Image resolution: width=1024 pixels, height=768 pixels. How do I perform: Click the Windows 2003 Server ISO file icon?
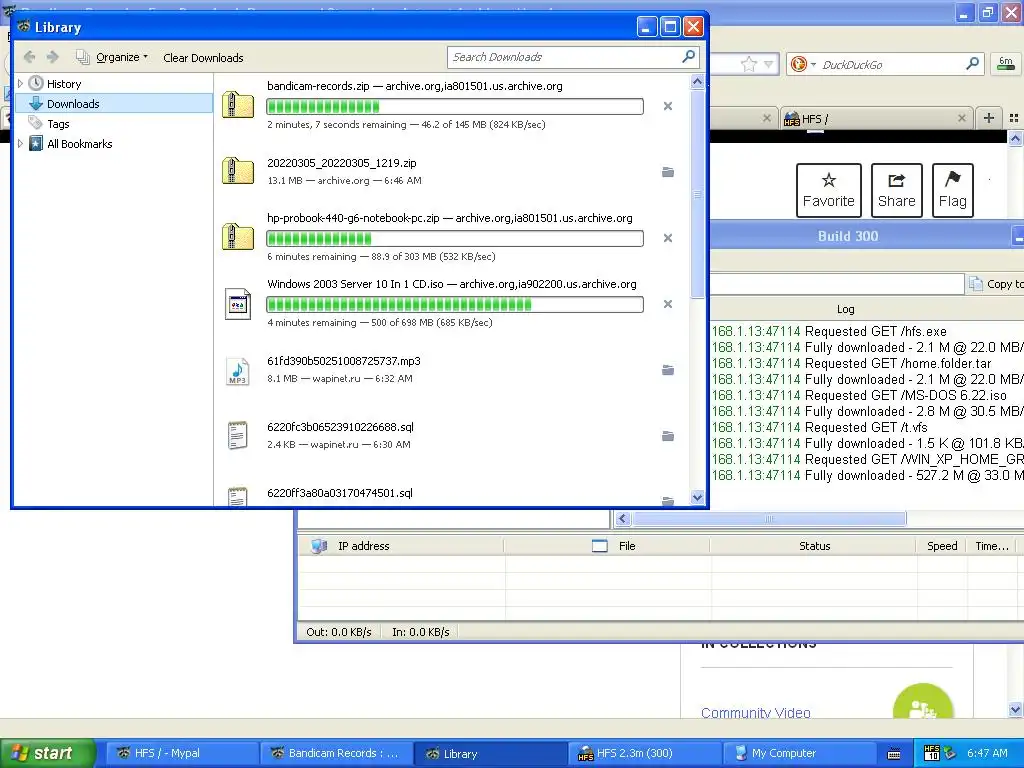pyautogui.click(x=238, y=304)
